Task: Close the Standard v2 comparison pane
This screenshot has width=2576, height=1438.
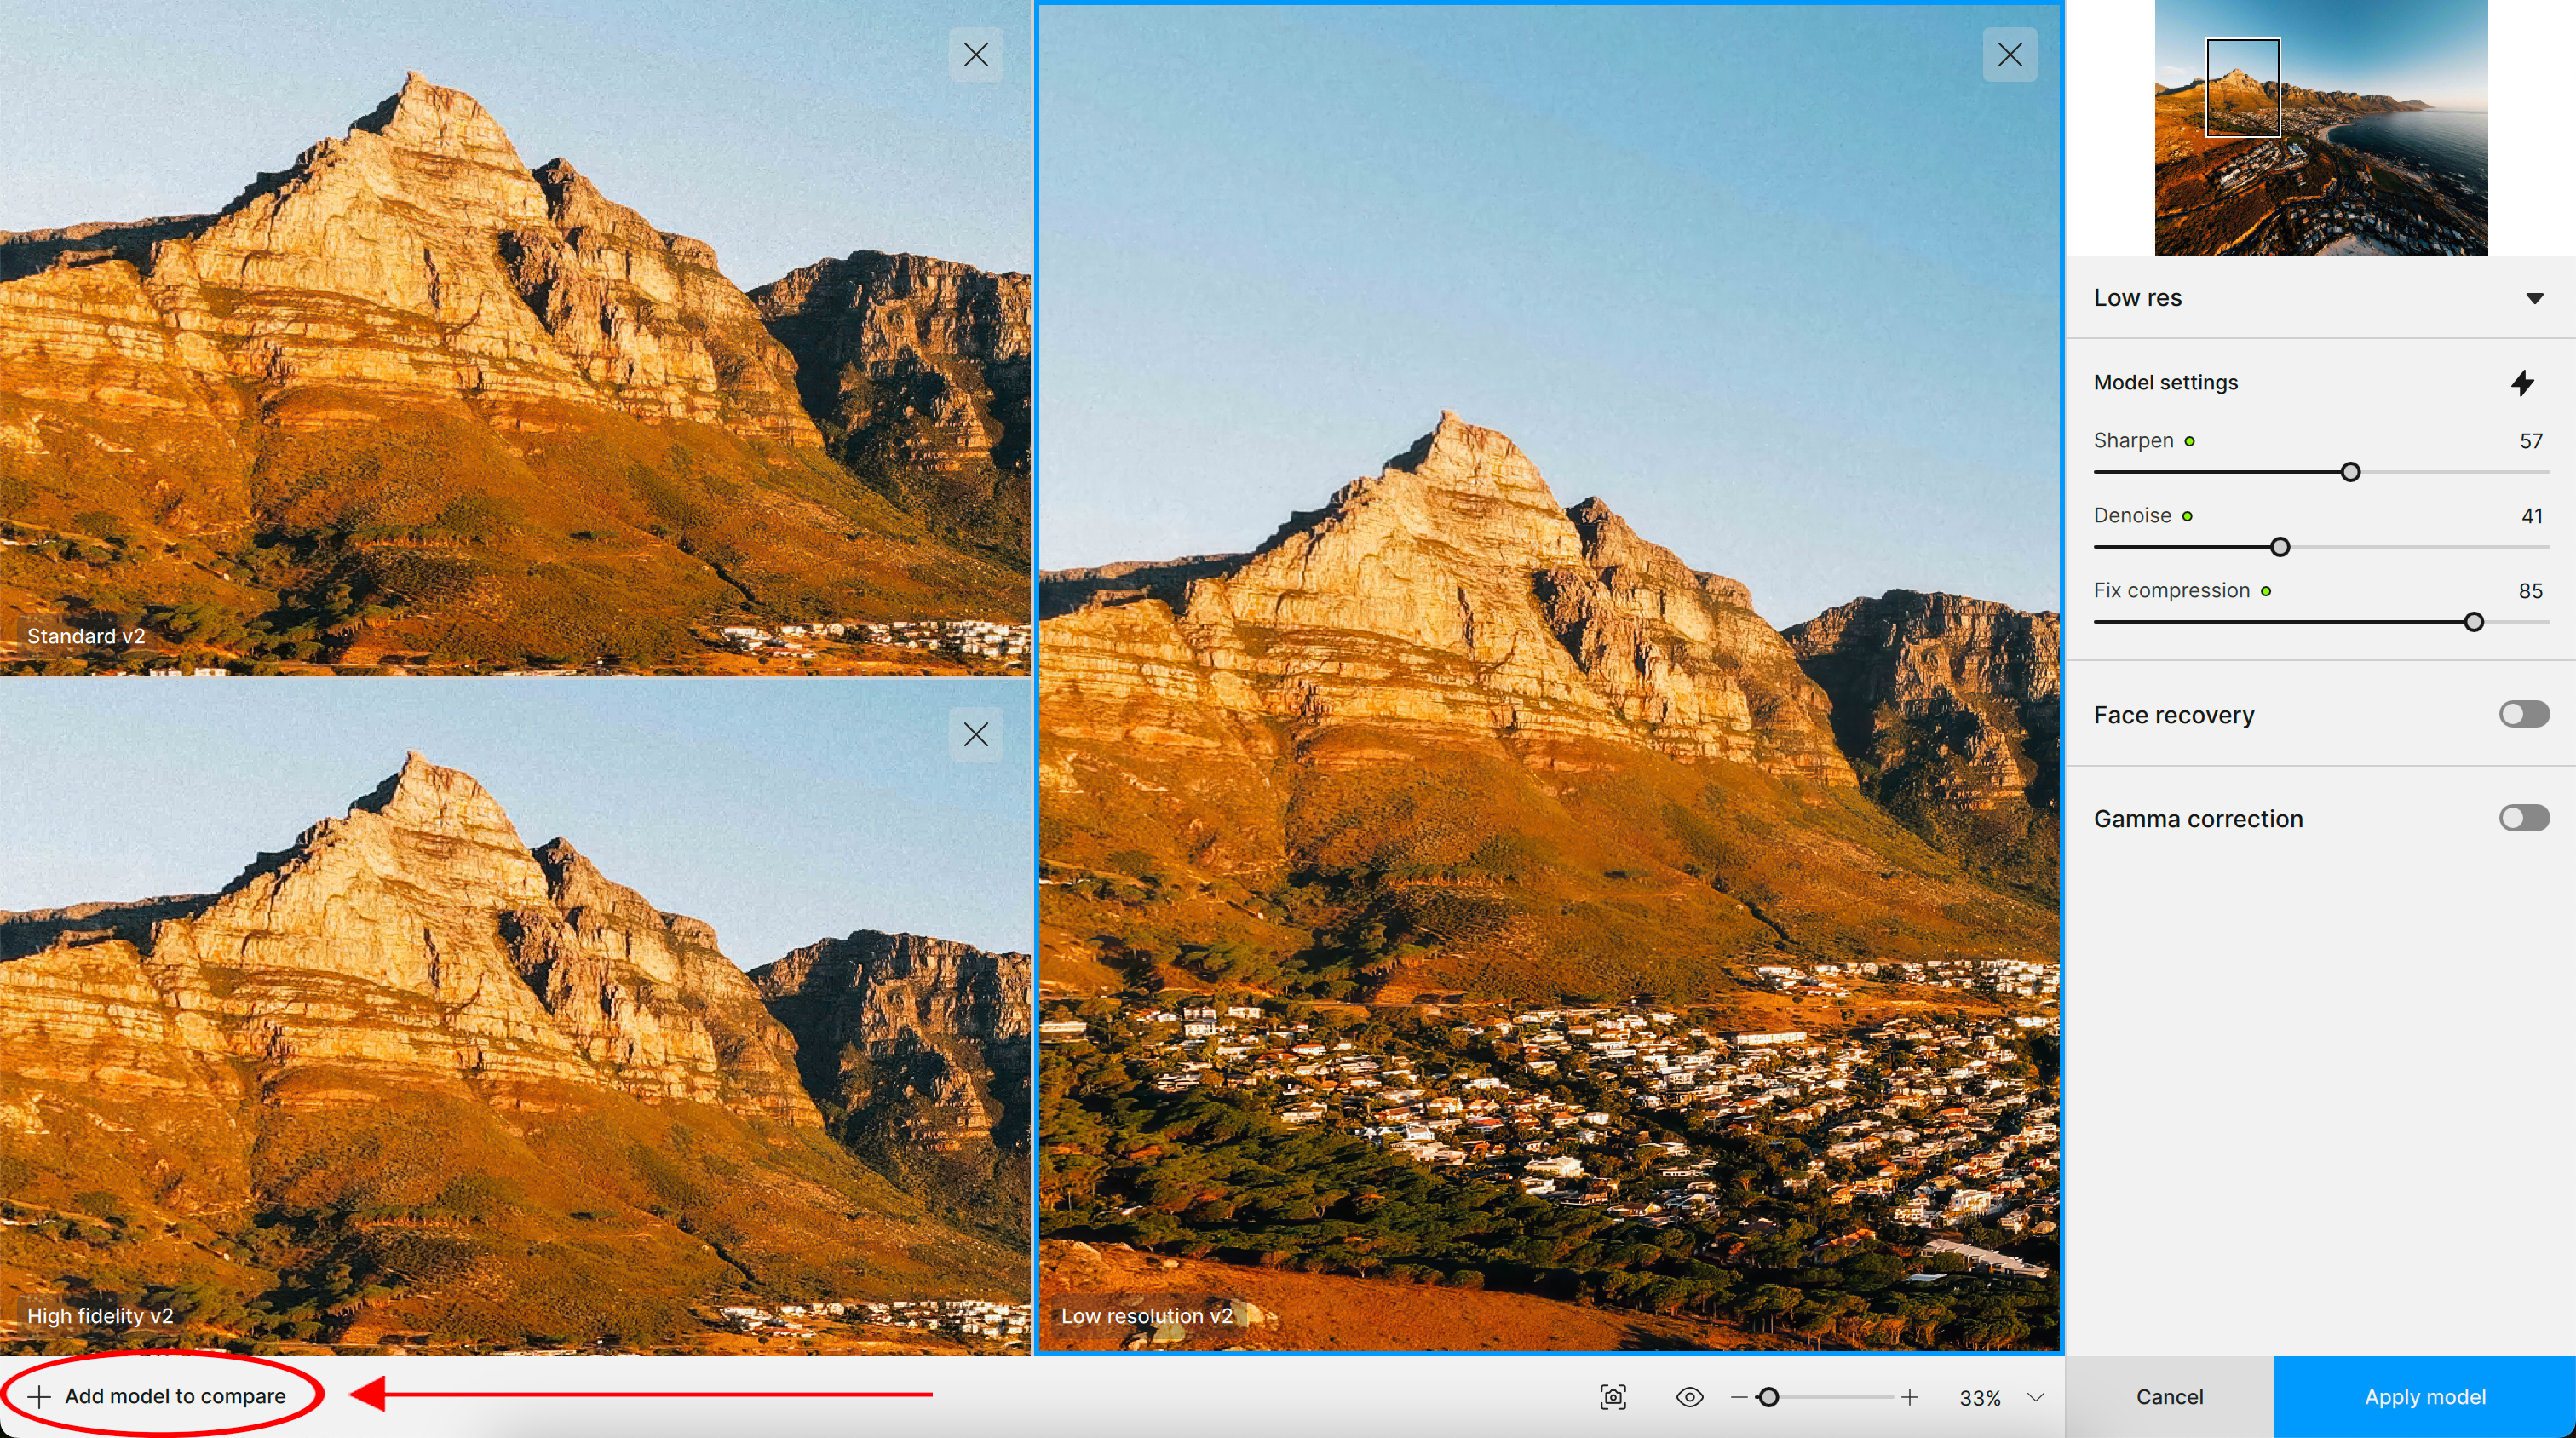Action: pyautogui.click(x=975, y=54)
